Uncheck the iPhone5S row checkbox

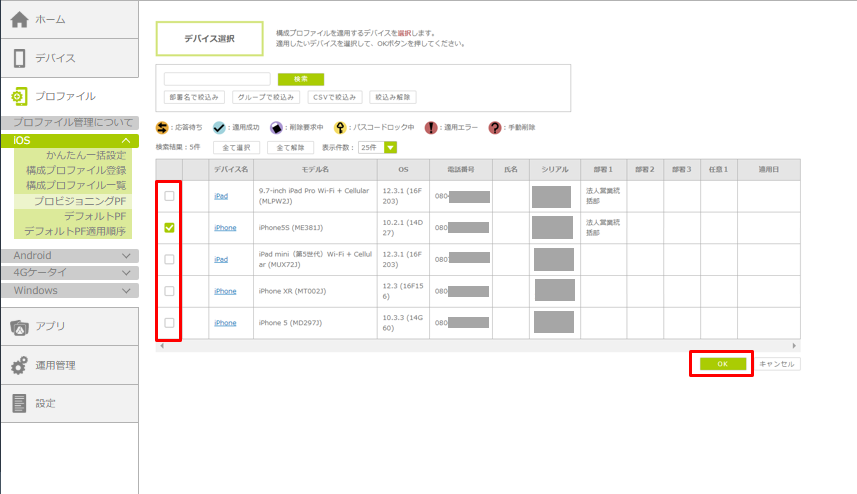tap(169, 228)
